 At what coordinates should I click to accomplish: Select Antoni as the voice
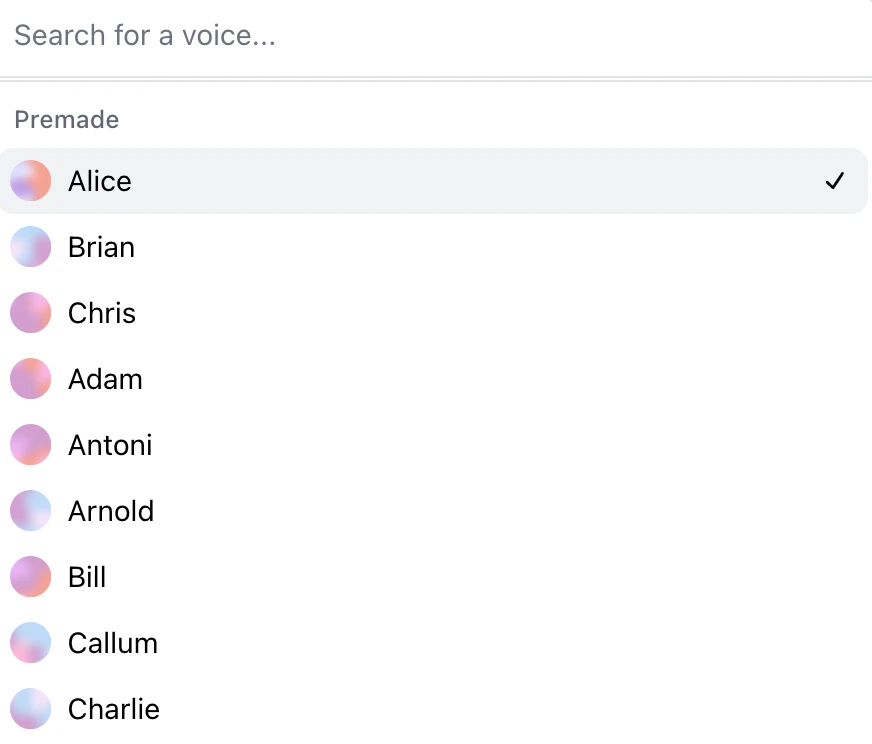(x=434, y=445)
